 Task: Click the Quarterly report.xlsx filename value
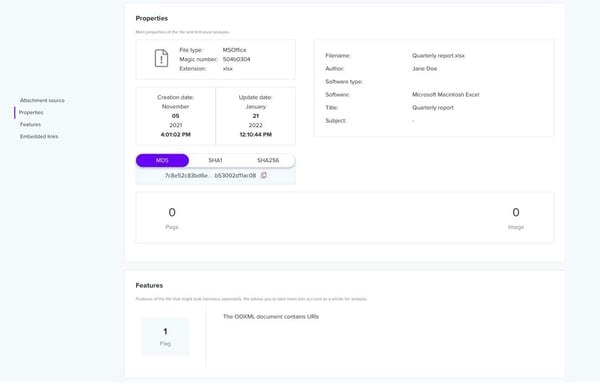438,55
